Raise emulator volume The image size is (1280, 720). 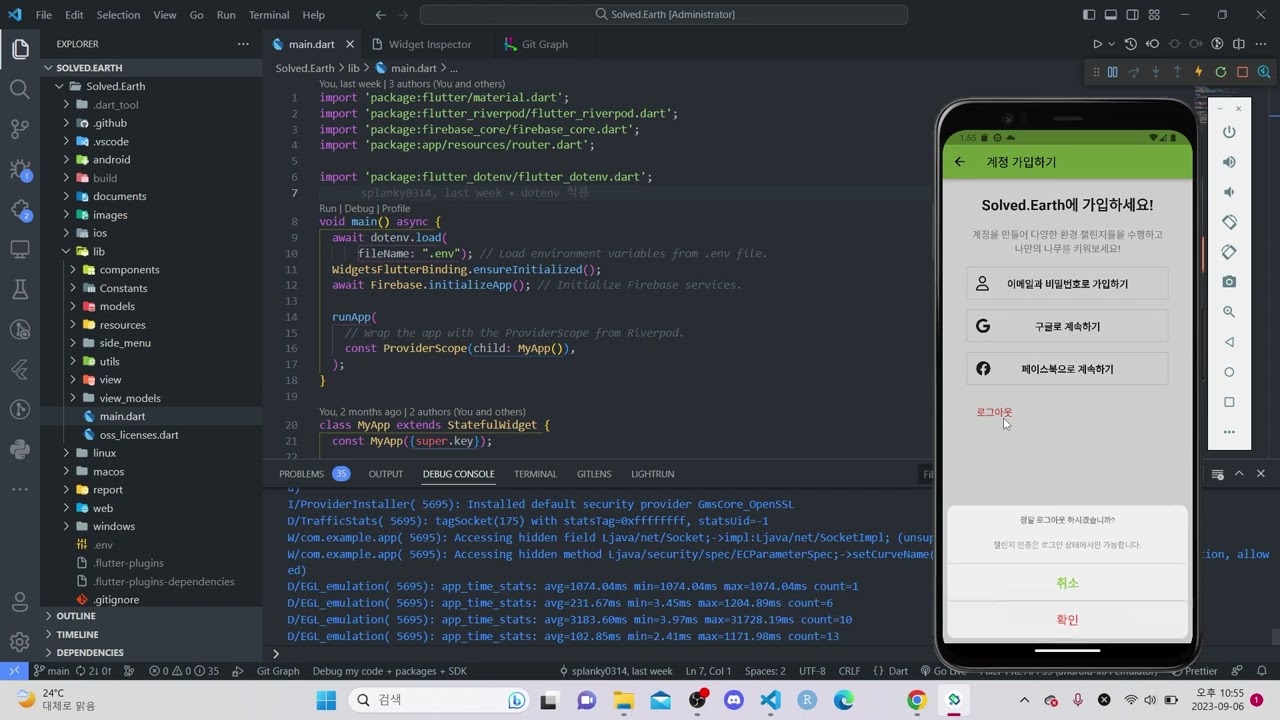tap(1229, 162)
